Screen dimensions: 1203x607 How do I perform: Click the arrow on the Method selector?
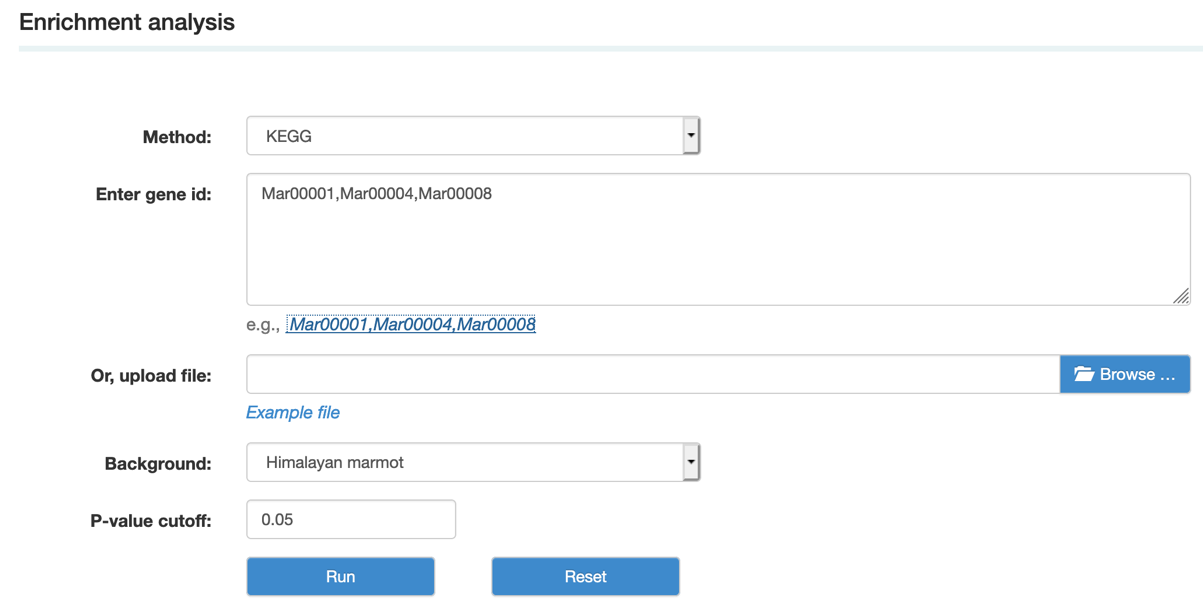(x=690, y=136)
